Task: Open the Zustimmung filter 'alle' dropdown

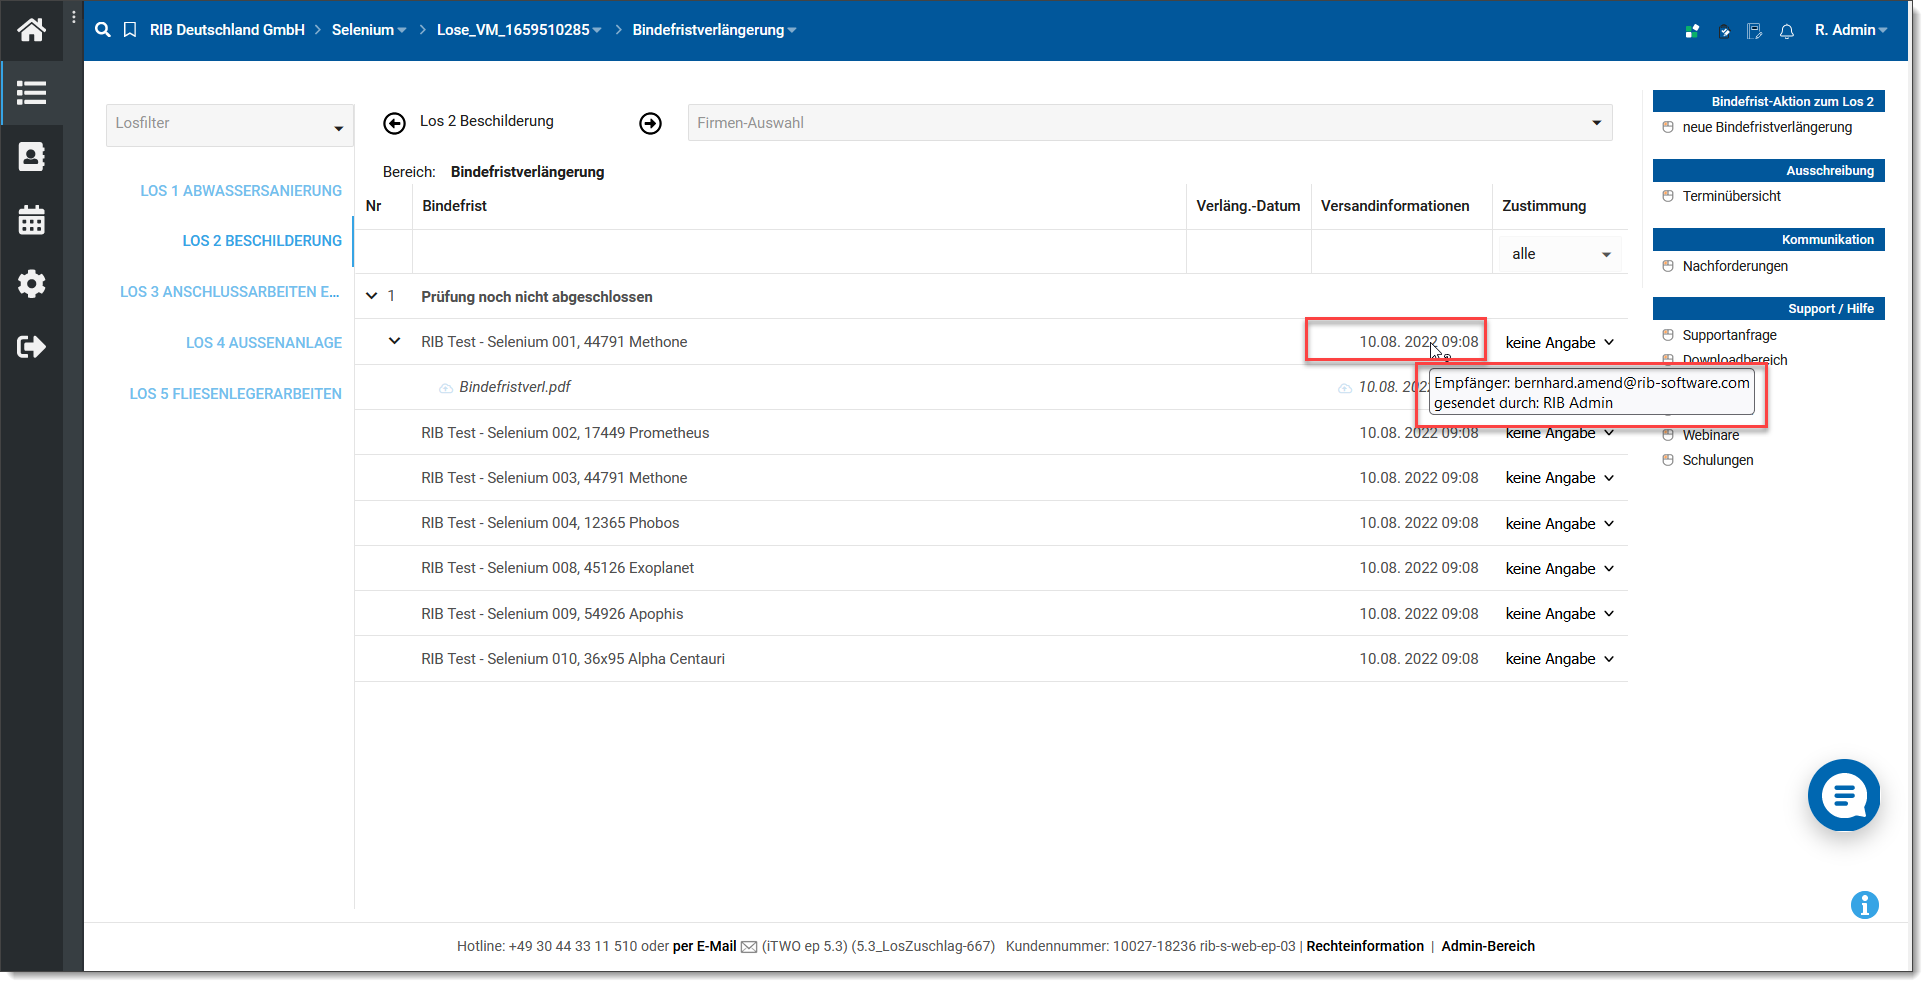Action: click(x=1560, y=254)
